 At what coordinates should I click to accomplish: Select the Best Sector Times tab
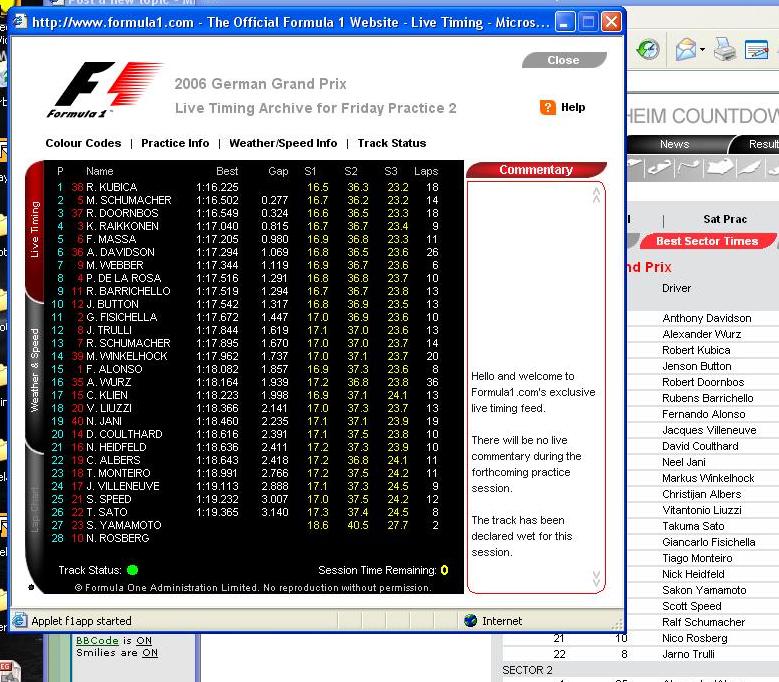[706, 241]
